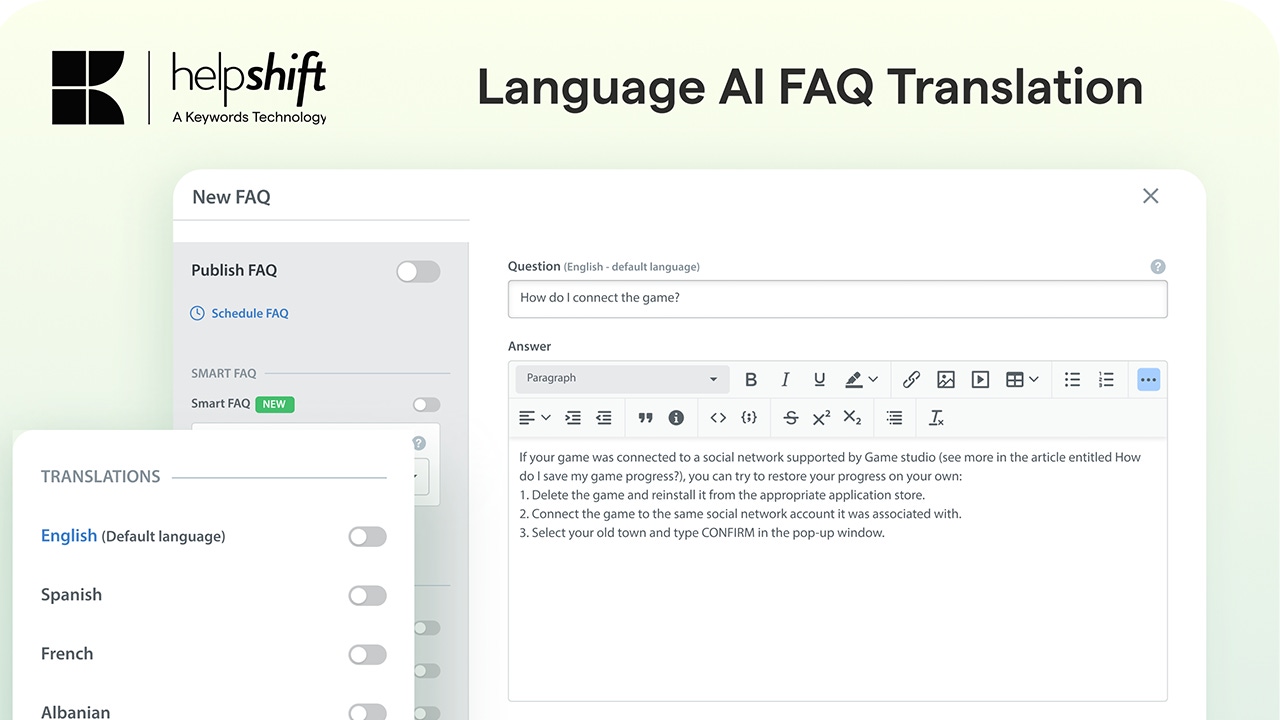Click the blockquote icon
Screen dimensions: 1280x720
coord(645,418)
